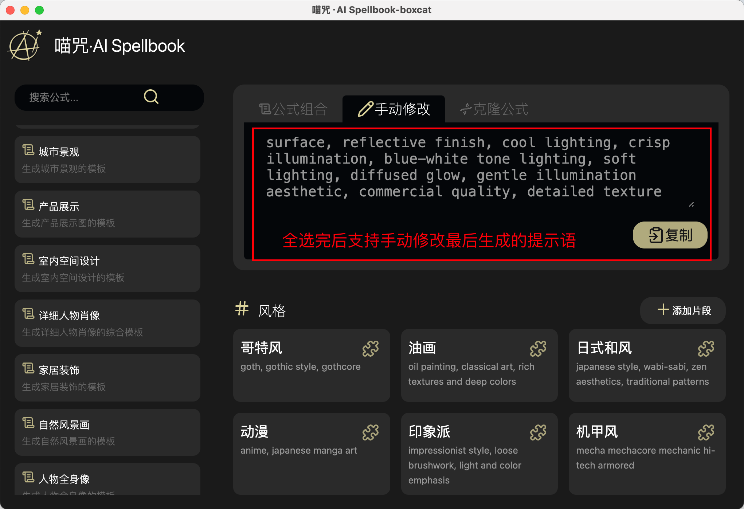Click the search magnifier icon
This screenshot has width=744, height=510.
coord(151,97)
